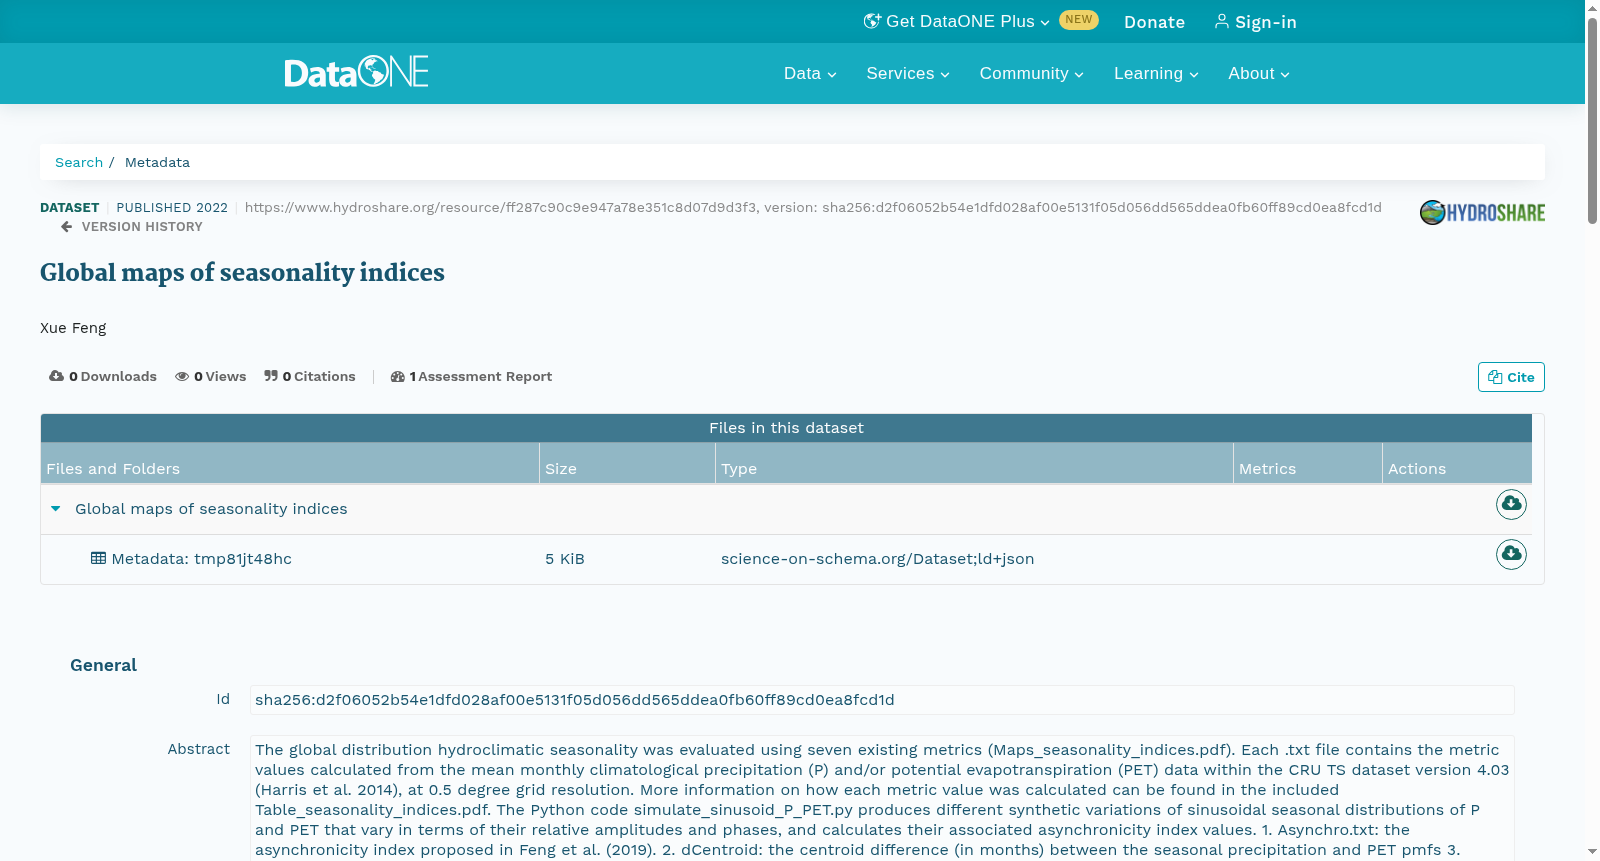The image size is (1600, 861).
Task: Click the version history back arrow
Action: [67, 227]
